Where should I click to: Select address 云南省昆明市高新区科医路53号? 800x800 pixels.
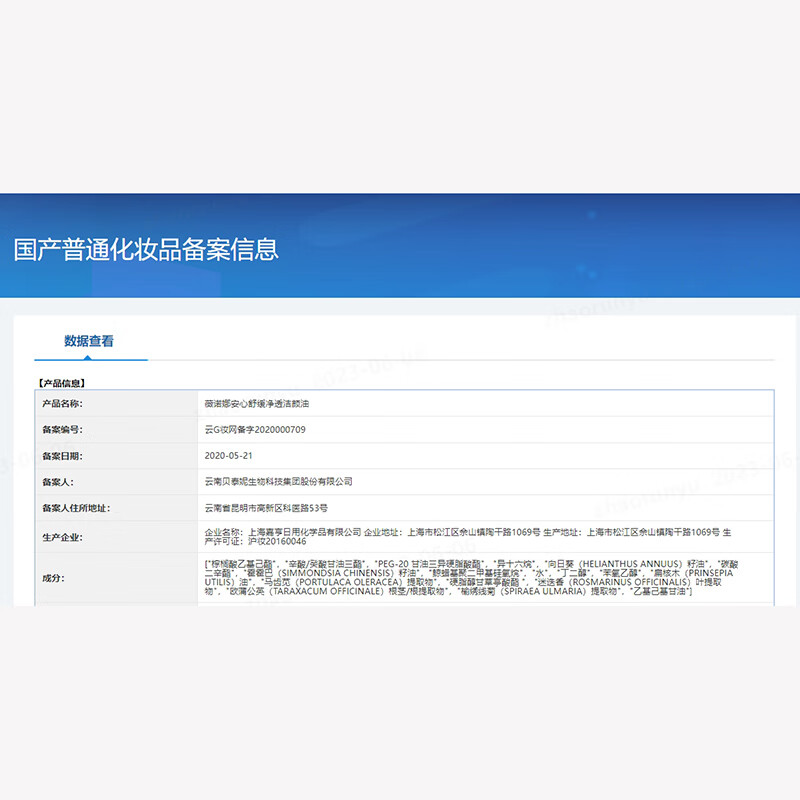(265, 508)
